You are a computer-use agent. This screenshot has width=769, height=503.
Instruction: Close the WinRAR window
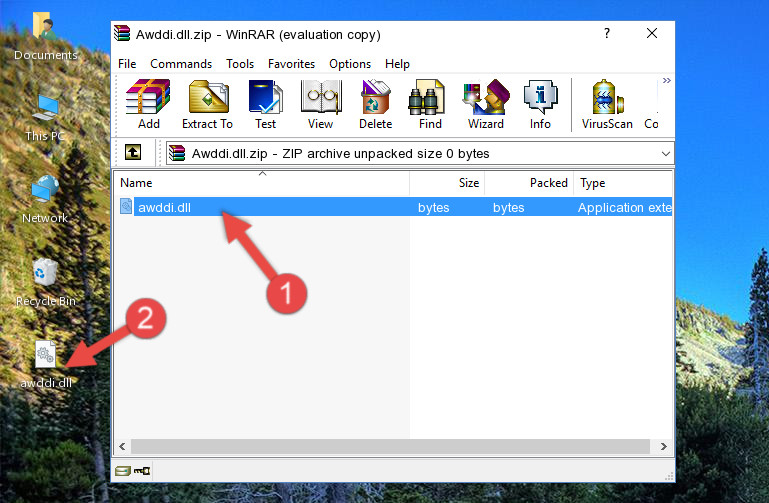coord(652,33)
